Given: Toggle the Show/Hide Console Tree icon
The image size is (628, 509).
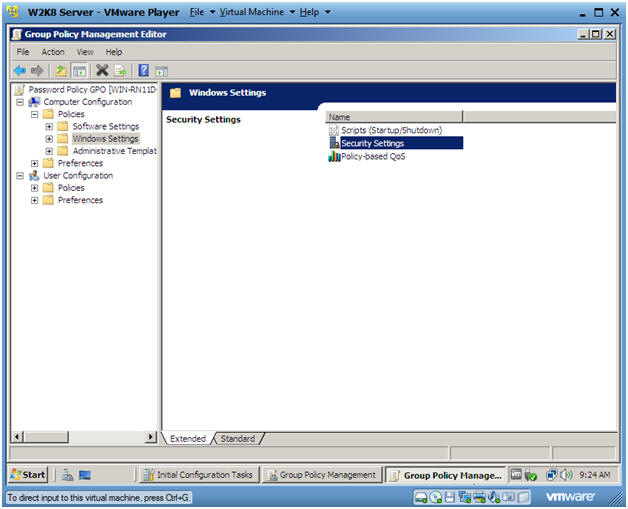Looking at the screenshot, I should (x=79, y=71).
